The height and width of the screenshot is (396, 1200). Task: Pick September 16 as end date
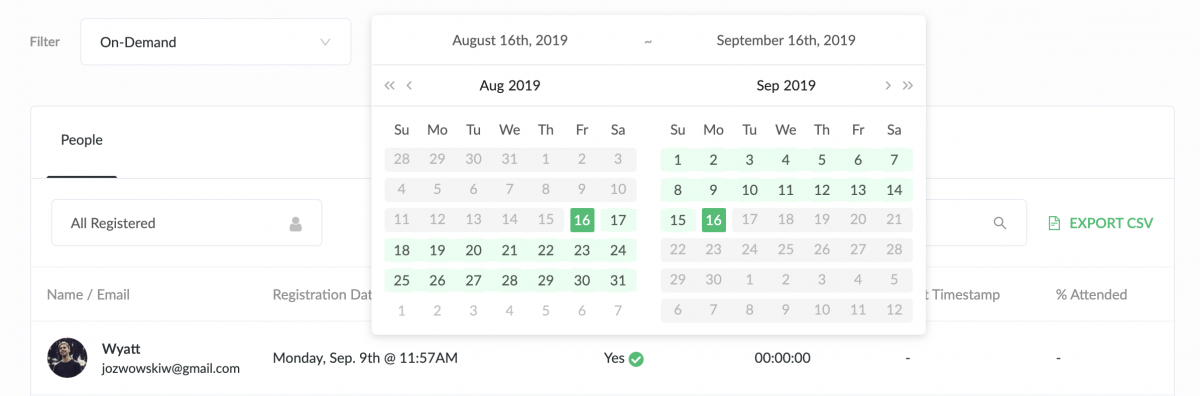714,220
